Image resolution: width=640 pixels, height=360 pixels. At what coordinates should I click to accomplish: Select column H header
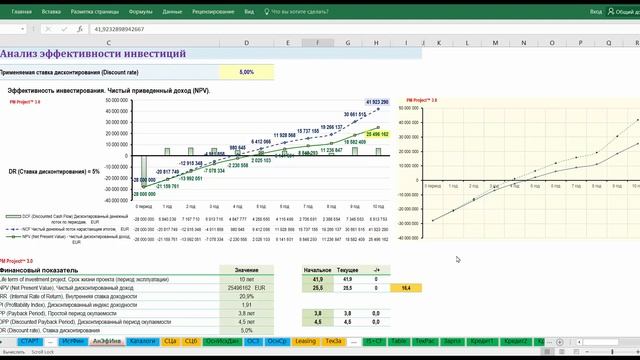point(376,42)
